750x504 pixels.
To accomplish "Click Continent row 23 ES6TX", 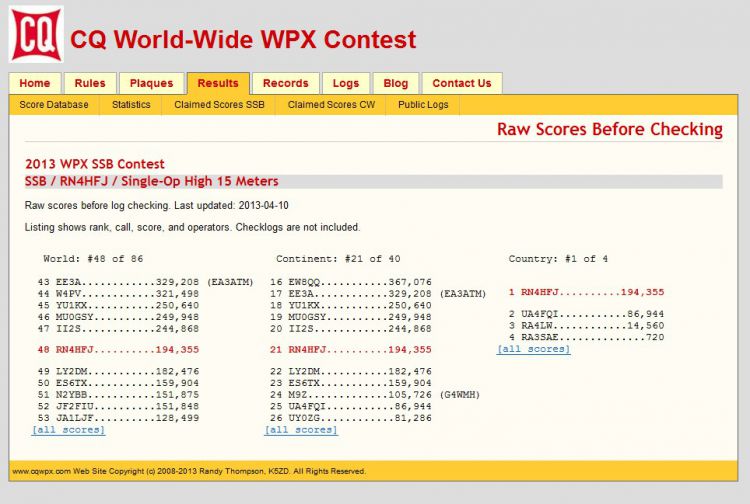I will click(351, 383).
